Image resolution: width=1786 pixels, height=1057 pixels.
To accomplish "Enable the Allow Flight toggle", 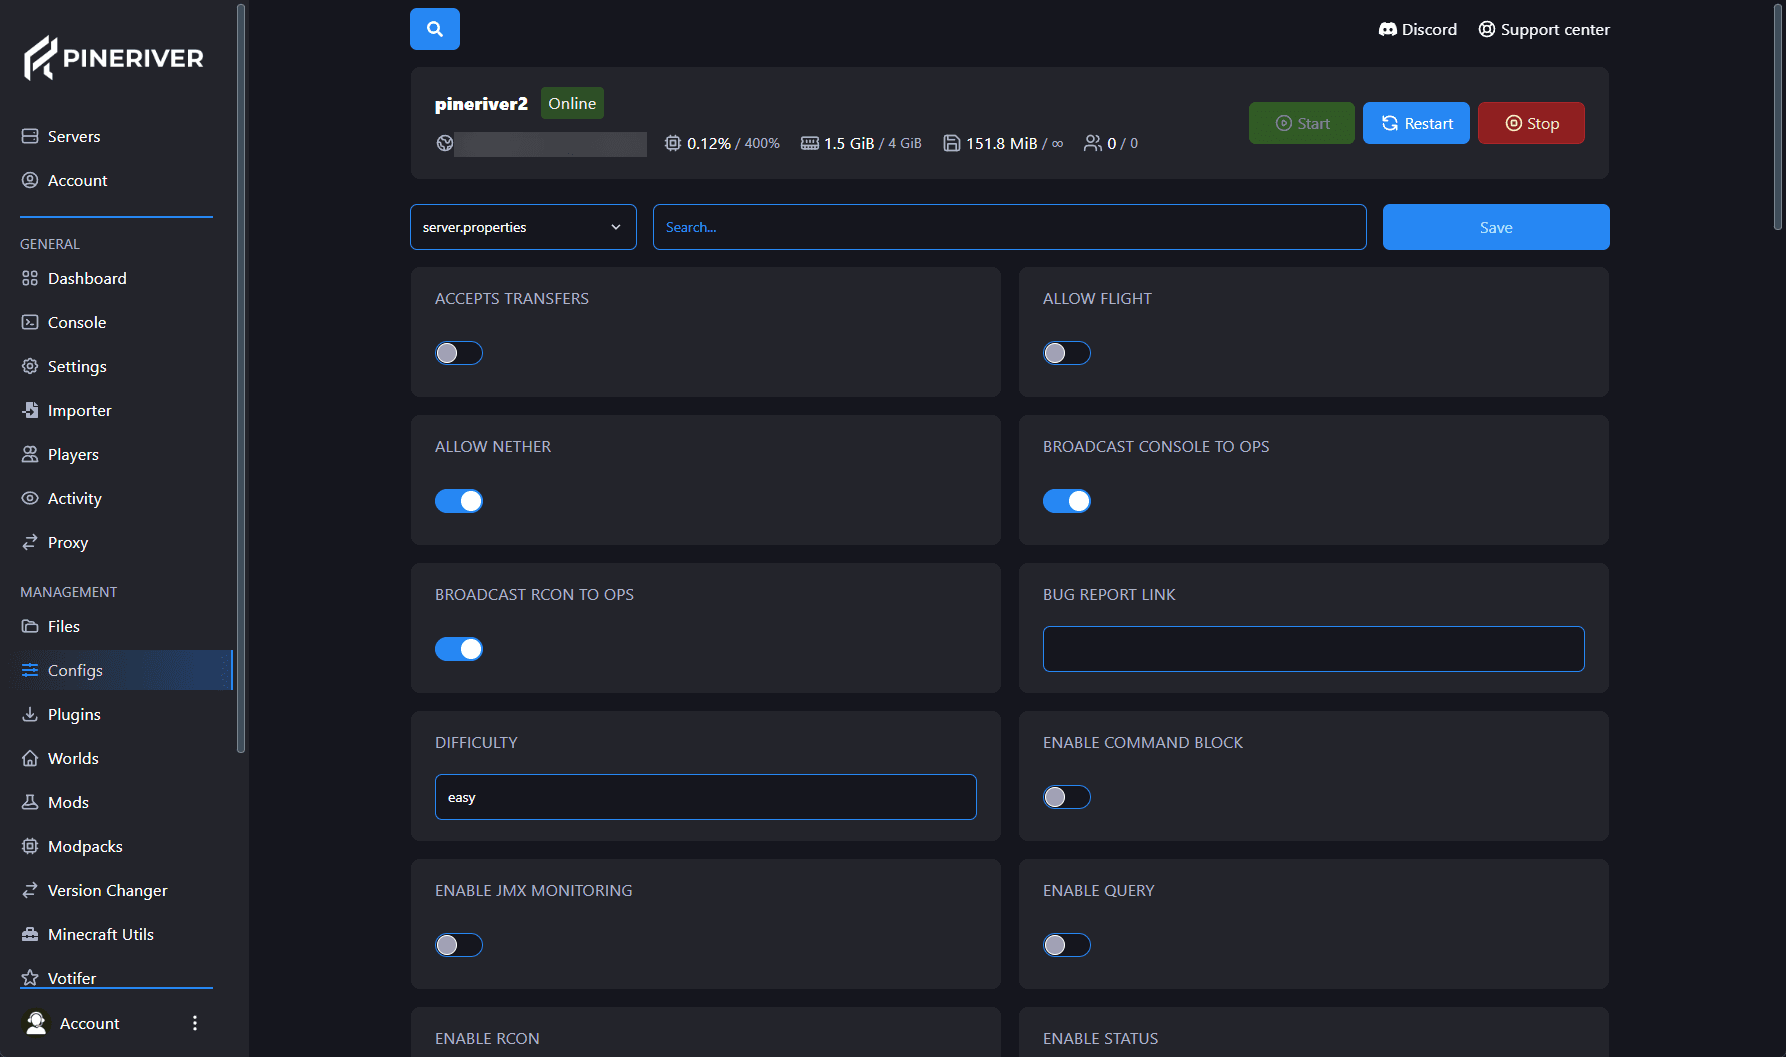I will (1067, 353).
